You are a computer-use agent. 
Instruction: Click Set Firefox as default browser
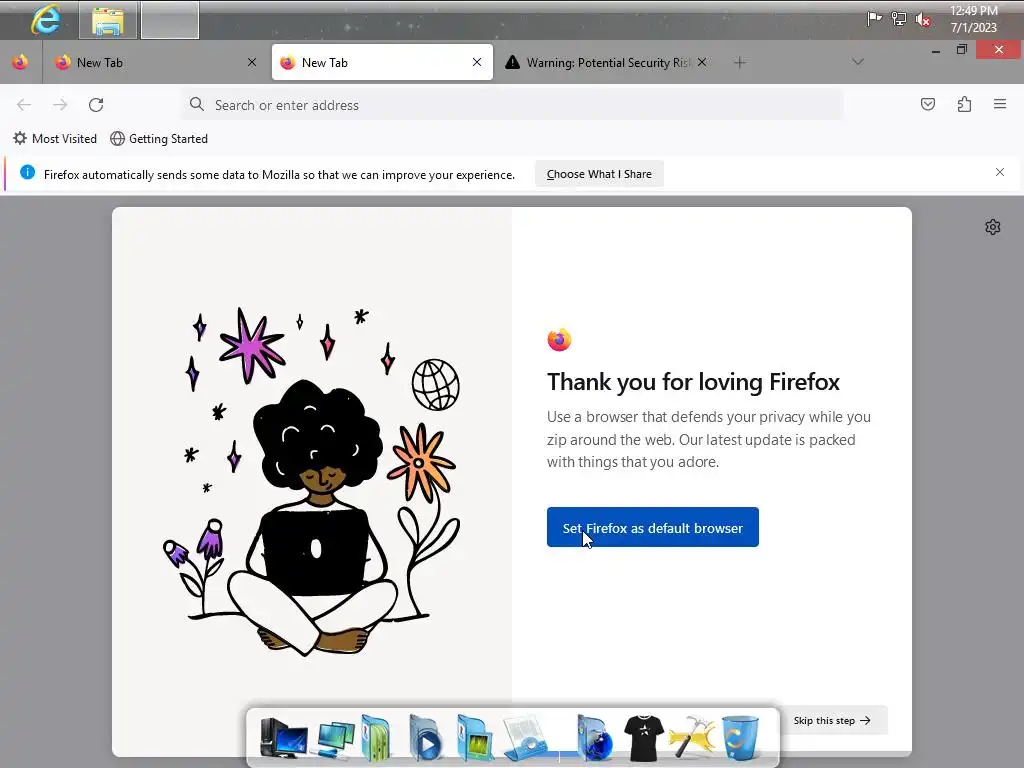tap(652, 527)
